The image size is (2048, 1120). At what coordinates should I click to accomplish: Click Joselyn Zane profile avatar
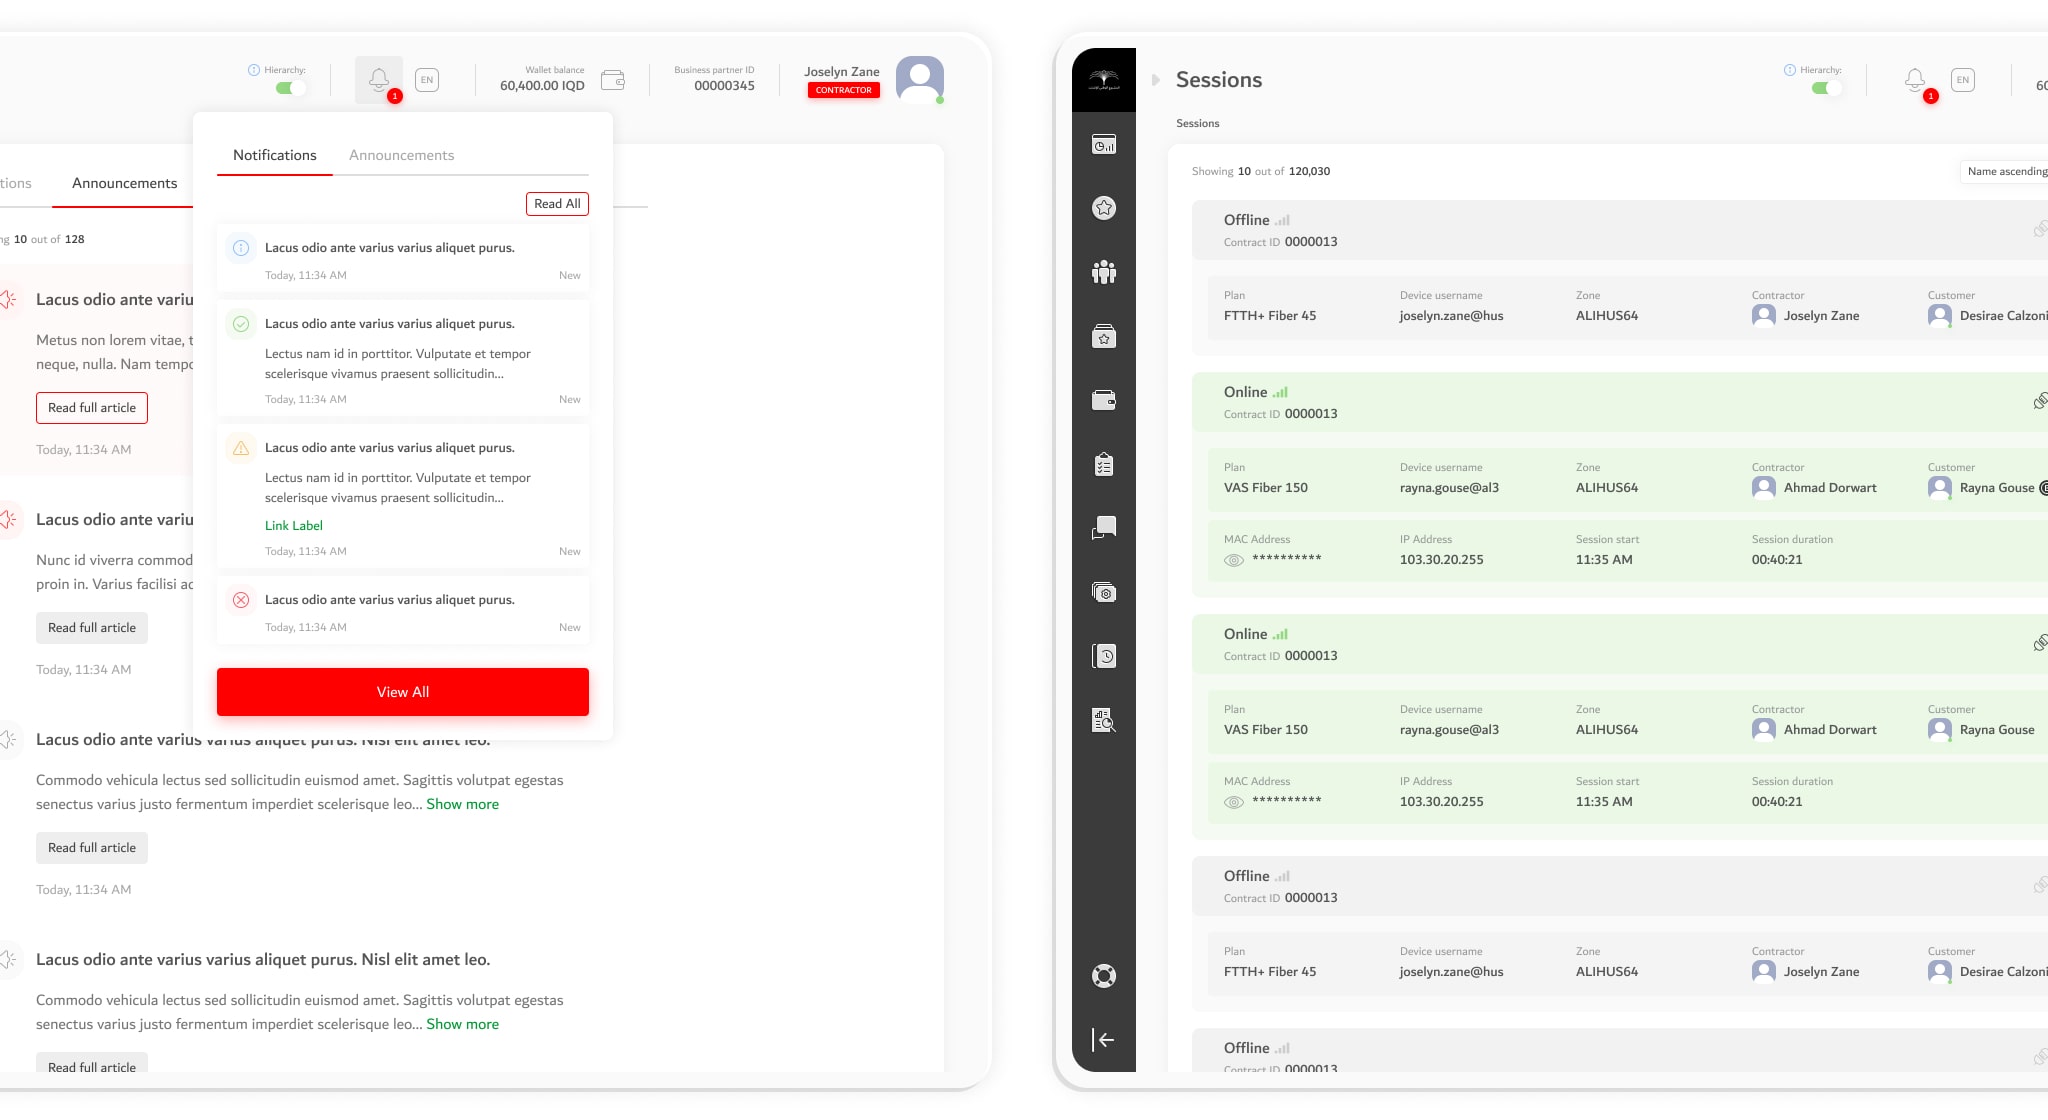919,79
